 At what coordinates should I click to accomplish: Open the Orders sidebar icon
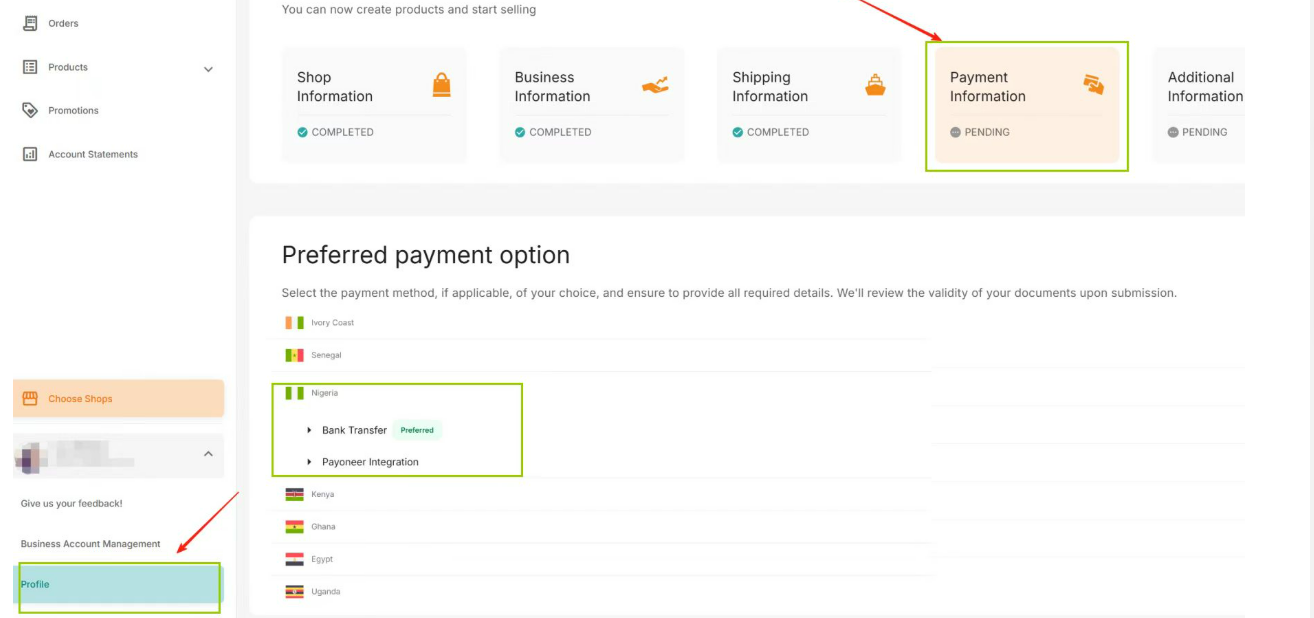pos(30,23)
